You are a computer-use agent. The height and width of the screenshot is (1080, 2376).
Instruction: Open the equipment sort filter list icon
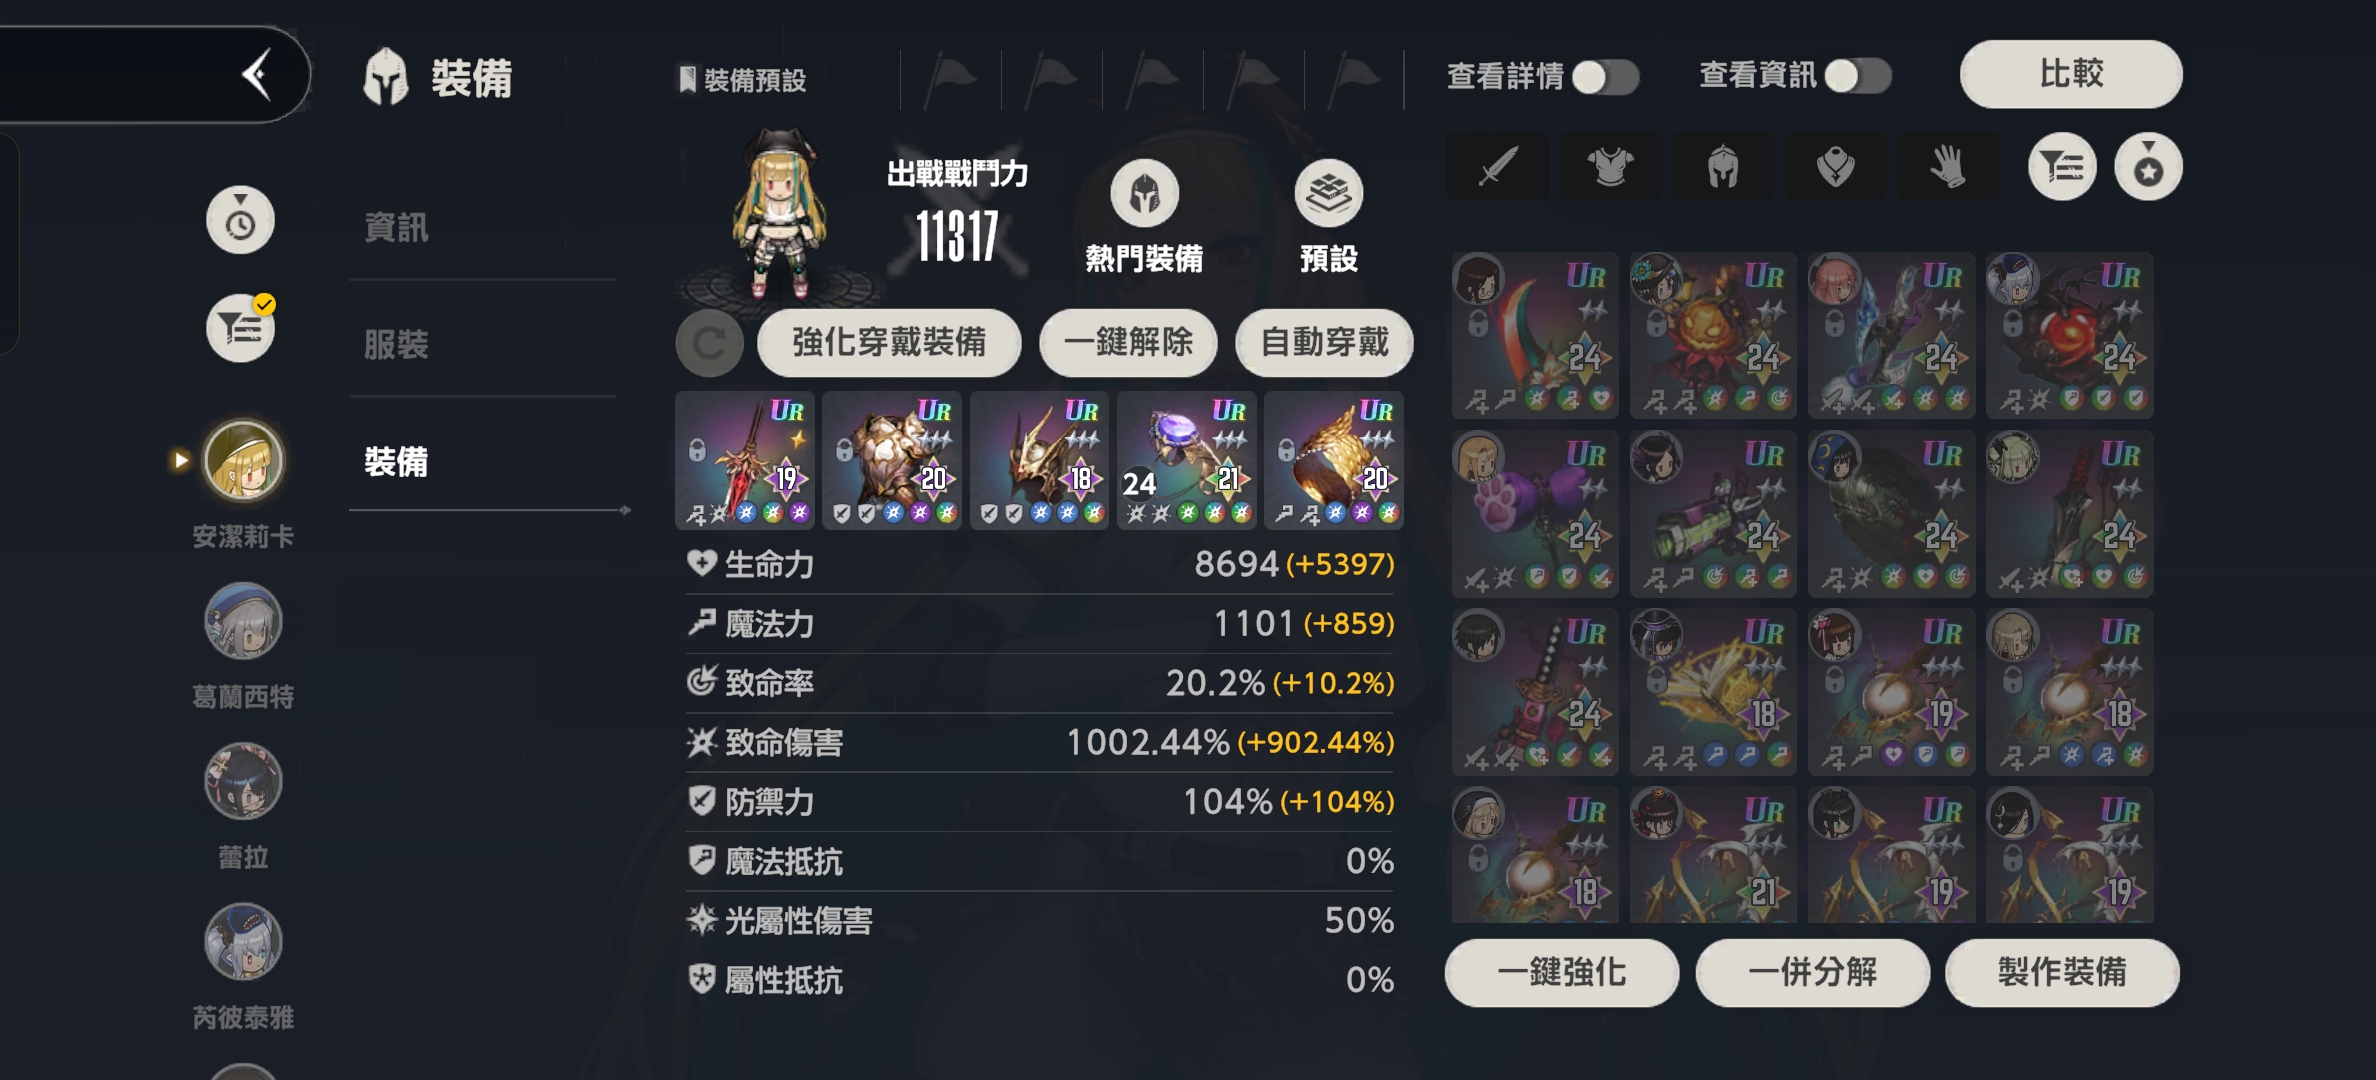point(2062,167)
